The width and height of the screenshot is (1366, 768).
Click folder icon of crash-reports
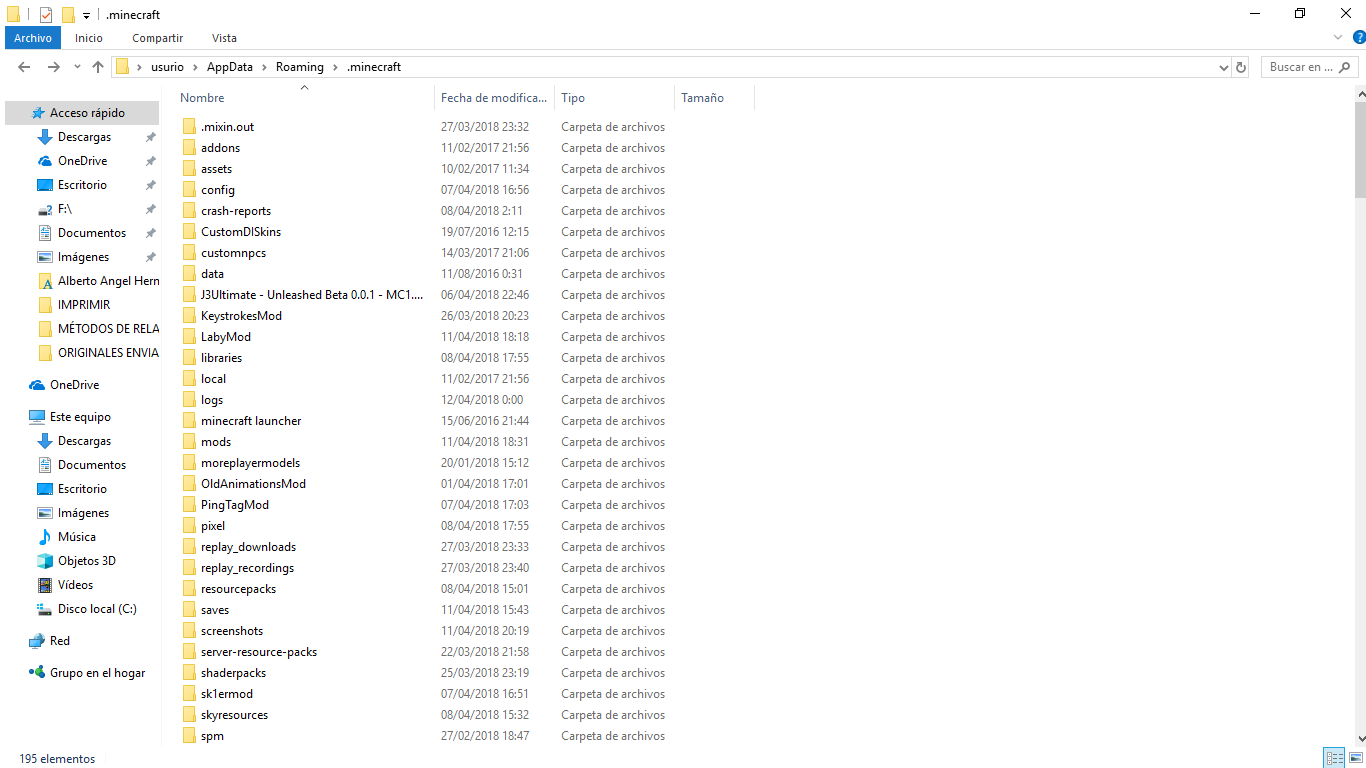(x=190, y=211)
